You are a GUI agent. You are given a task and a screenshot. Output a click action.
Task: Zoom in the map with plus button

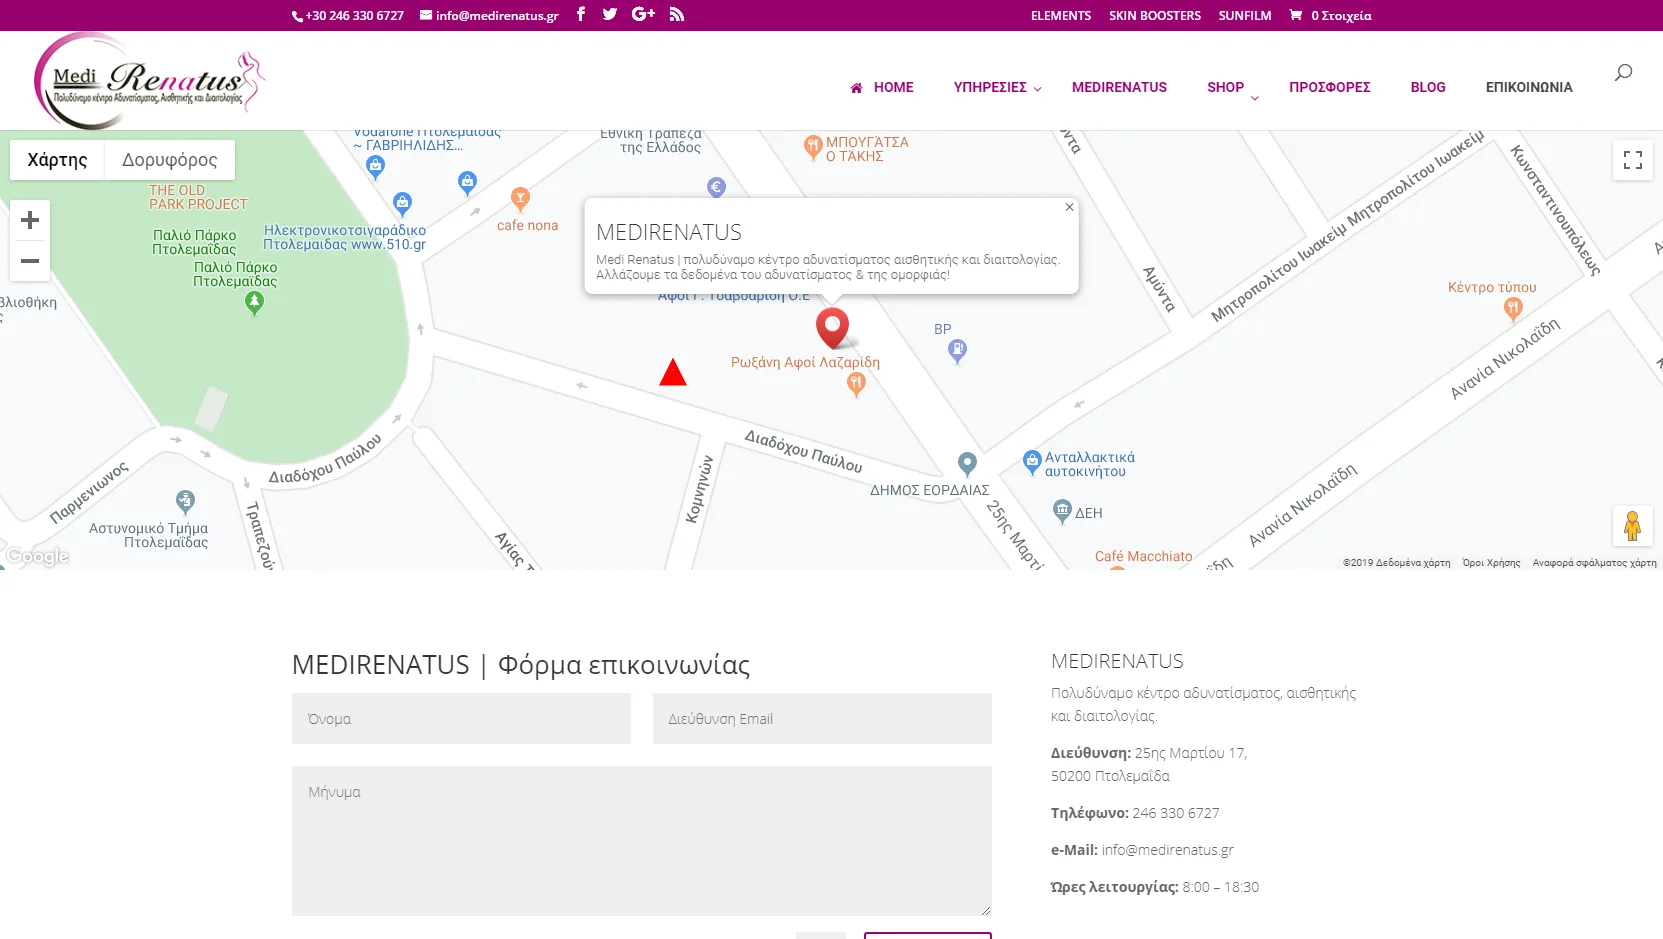coord(30,220)
